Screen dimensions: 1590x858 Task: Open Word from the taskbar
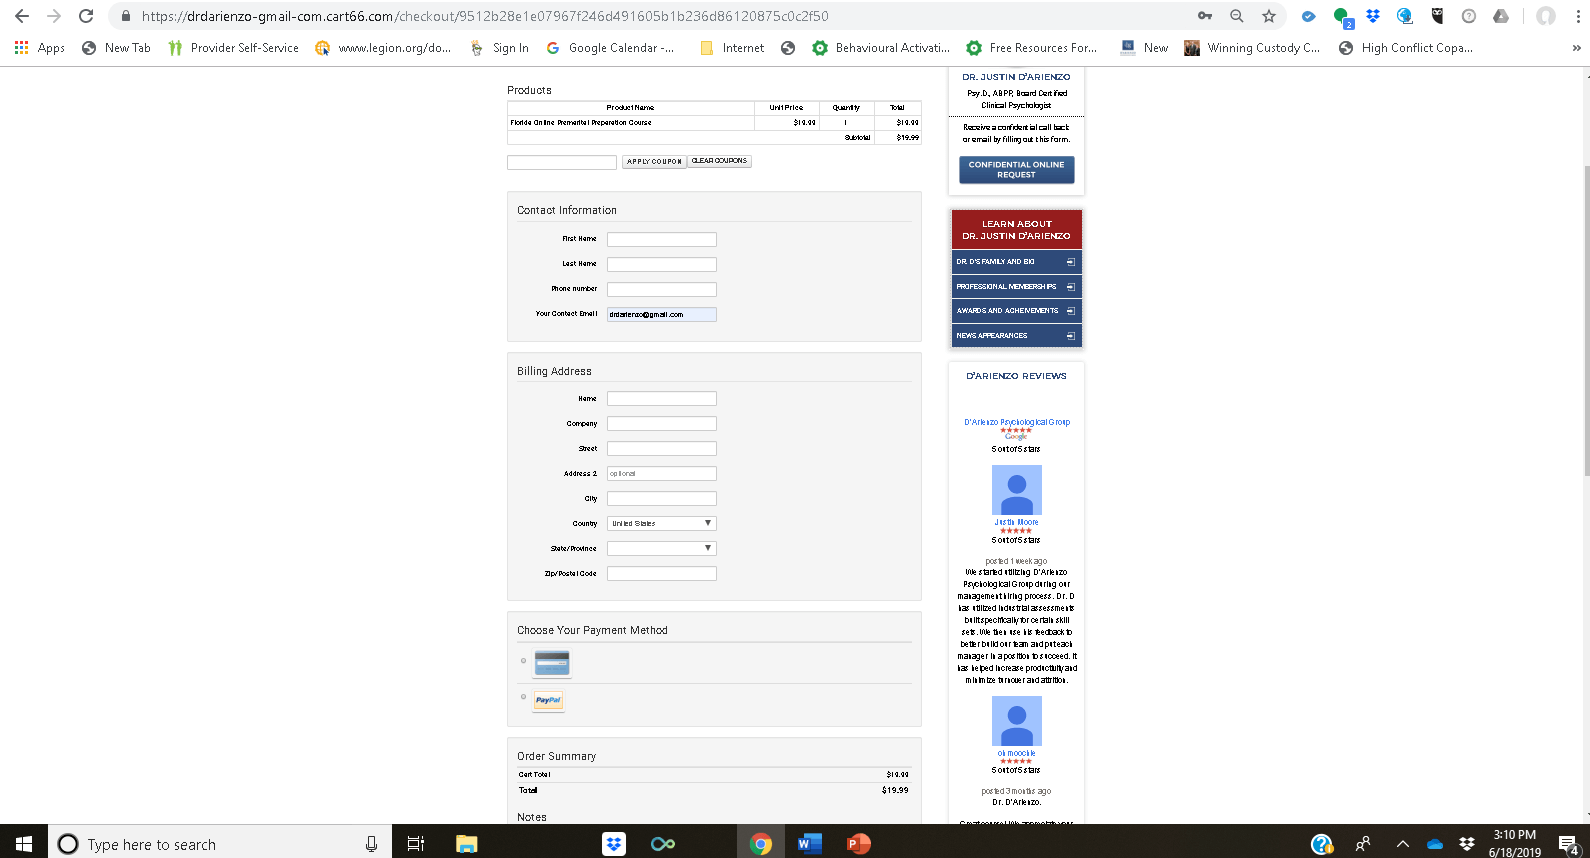point(809,844)
